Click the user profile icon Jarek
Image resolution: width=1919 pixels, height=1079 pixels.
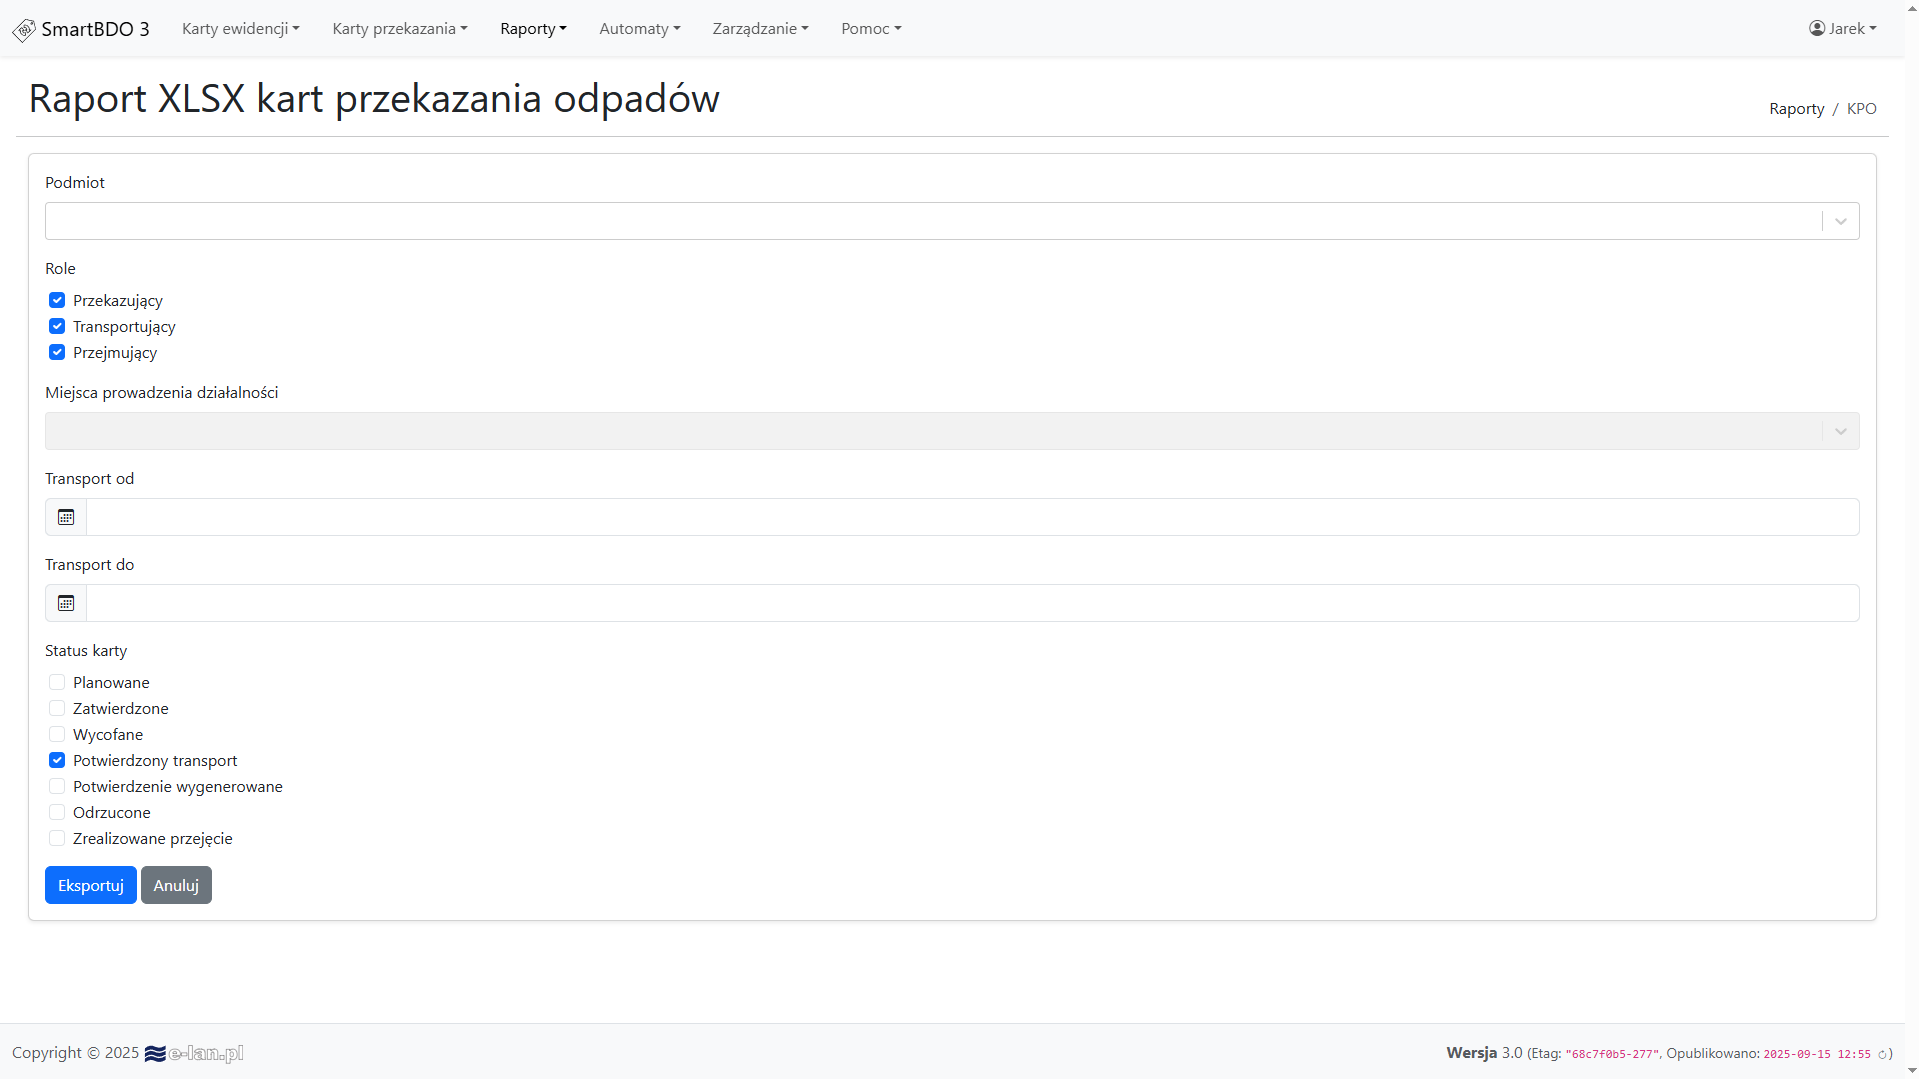coord(1817,28)
